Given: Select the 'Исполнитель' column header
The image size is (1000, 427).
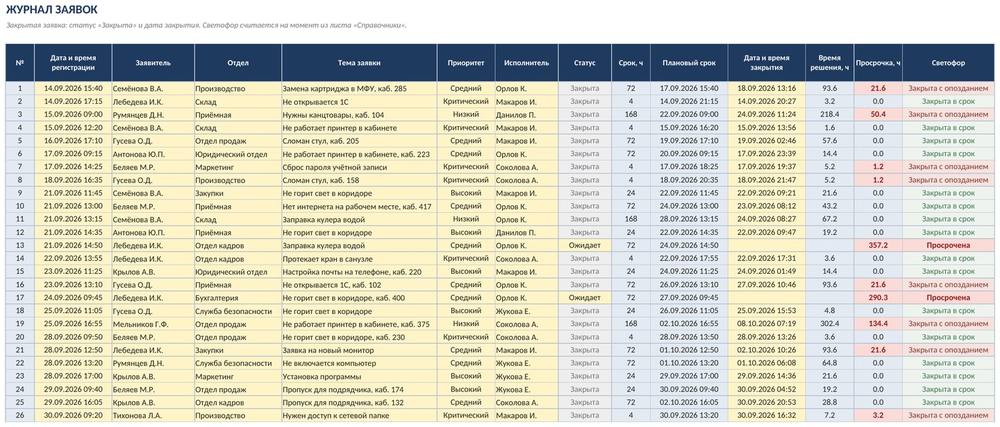Looking at the screenshot, I should pos(526,63).
